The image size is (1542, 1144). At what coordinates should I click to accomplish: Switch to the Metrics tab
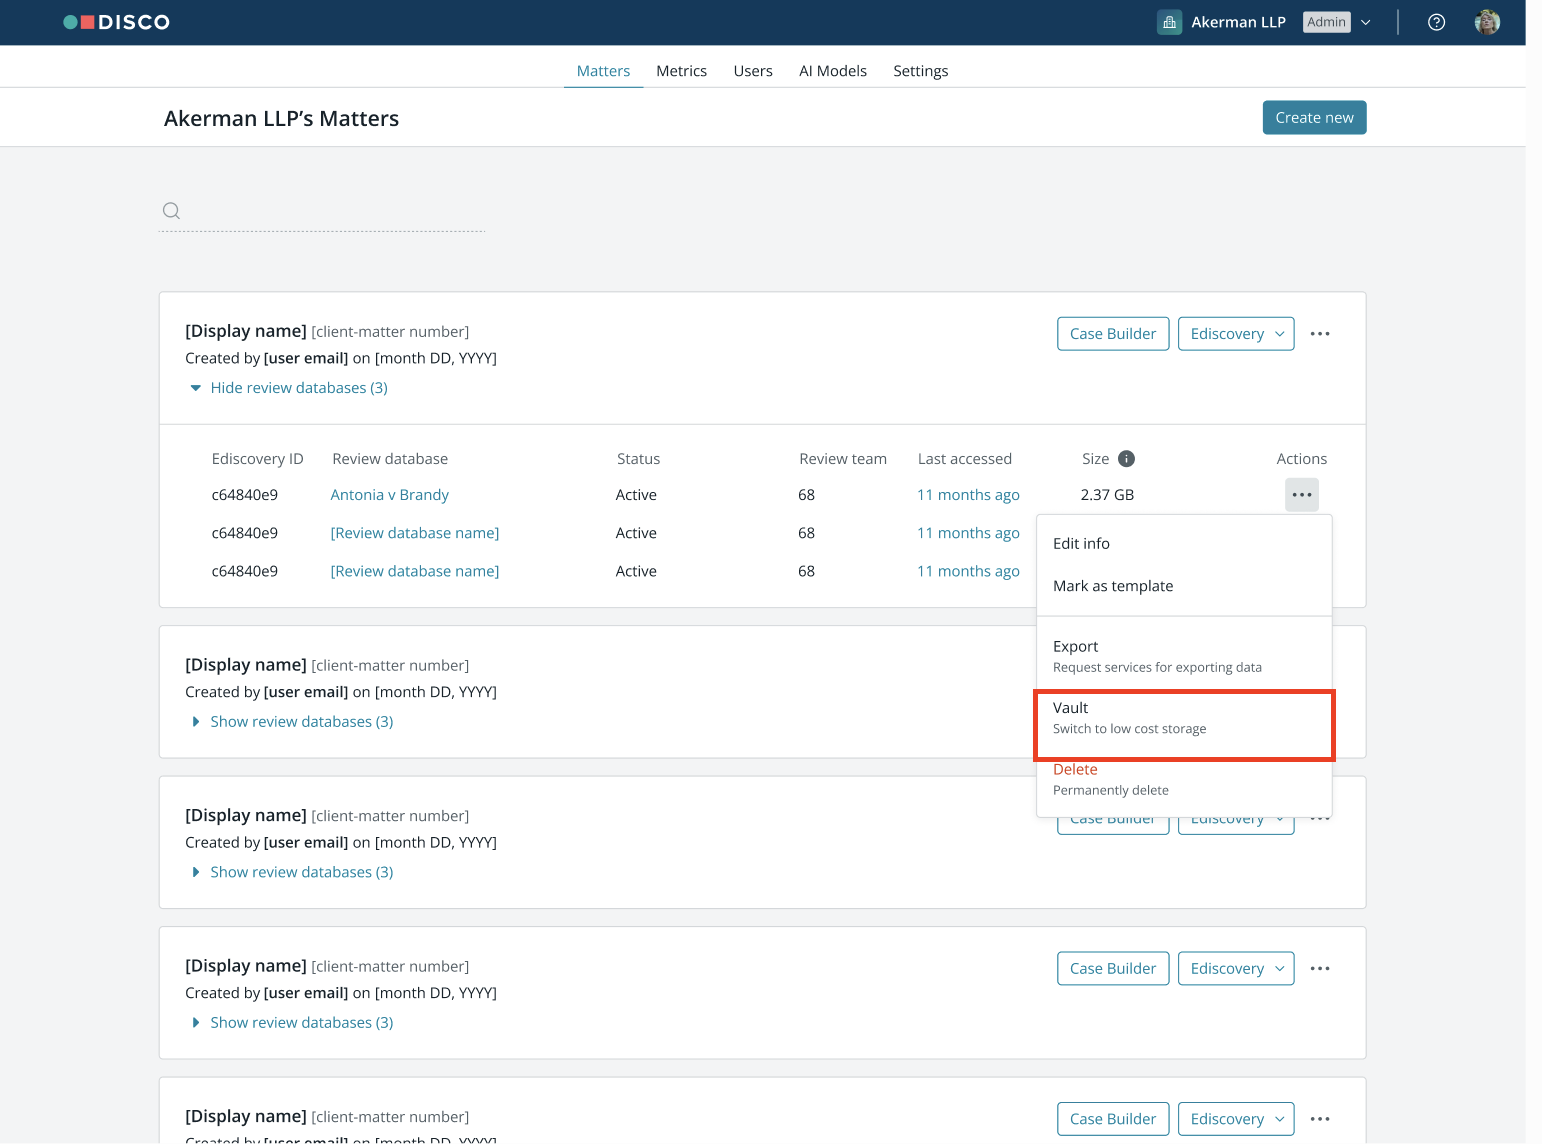coord(681,71)
